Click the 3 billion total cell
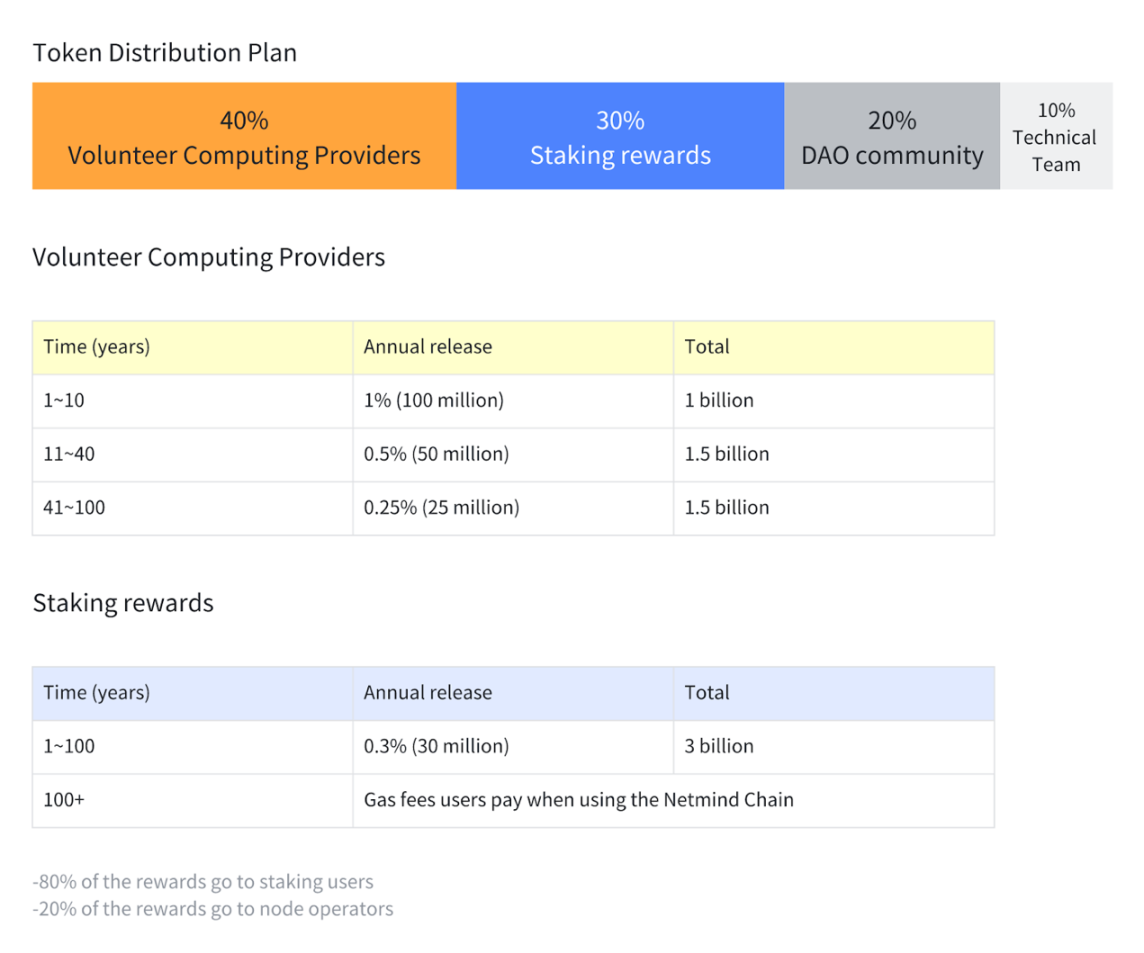The image size is (1144, 953). click(x=834, y=746)
